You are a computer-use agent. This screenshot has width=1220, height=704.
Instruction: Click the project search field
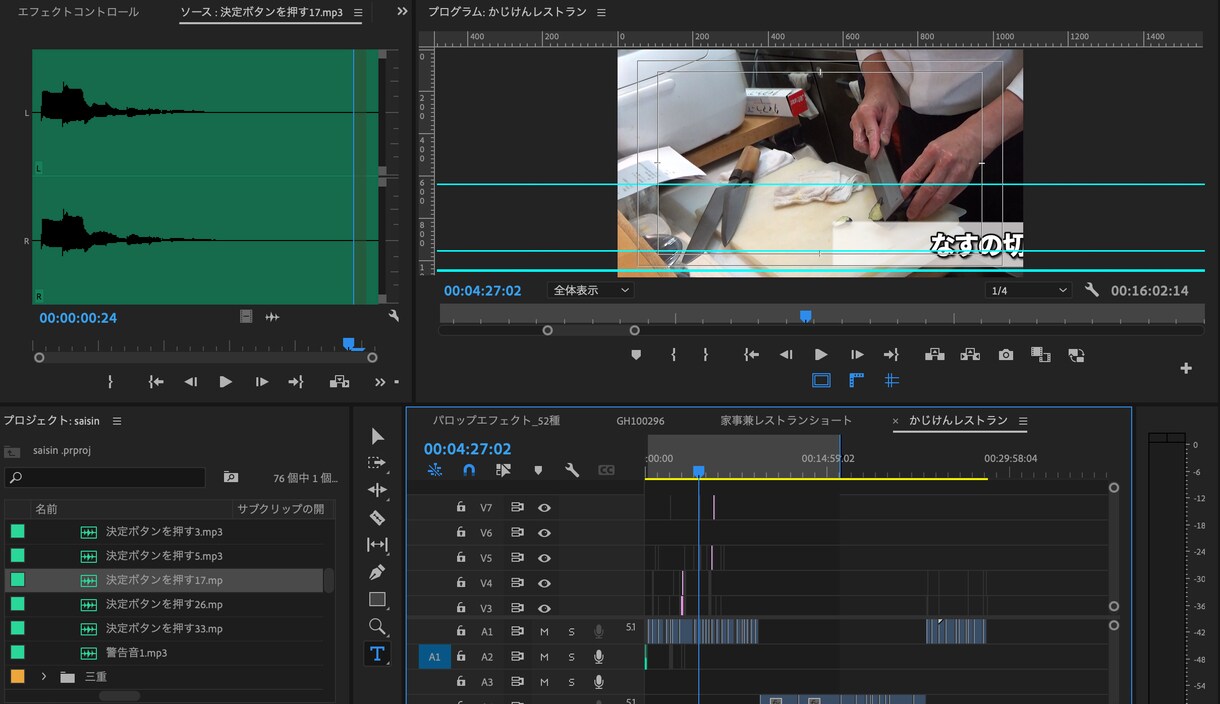pos(104,477)
